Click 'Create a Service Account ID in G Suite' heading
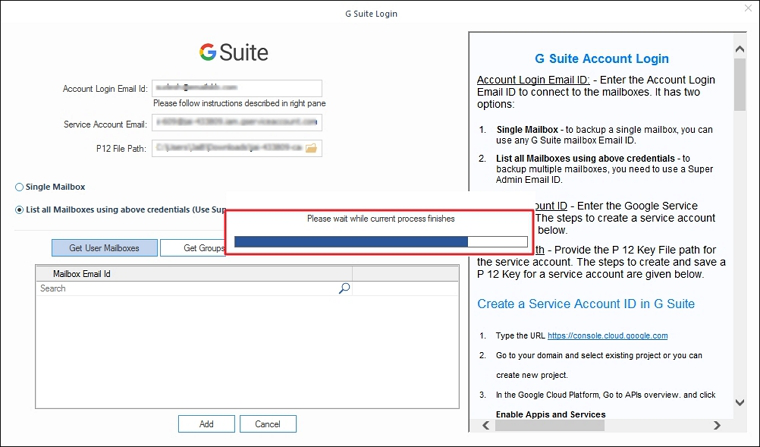This screenshot has width=760, height=447. pos(586,304)
